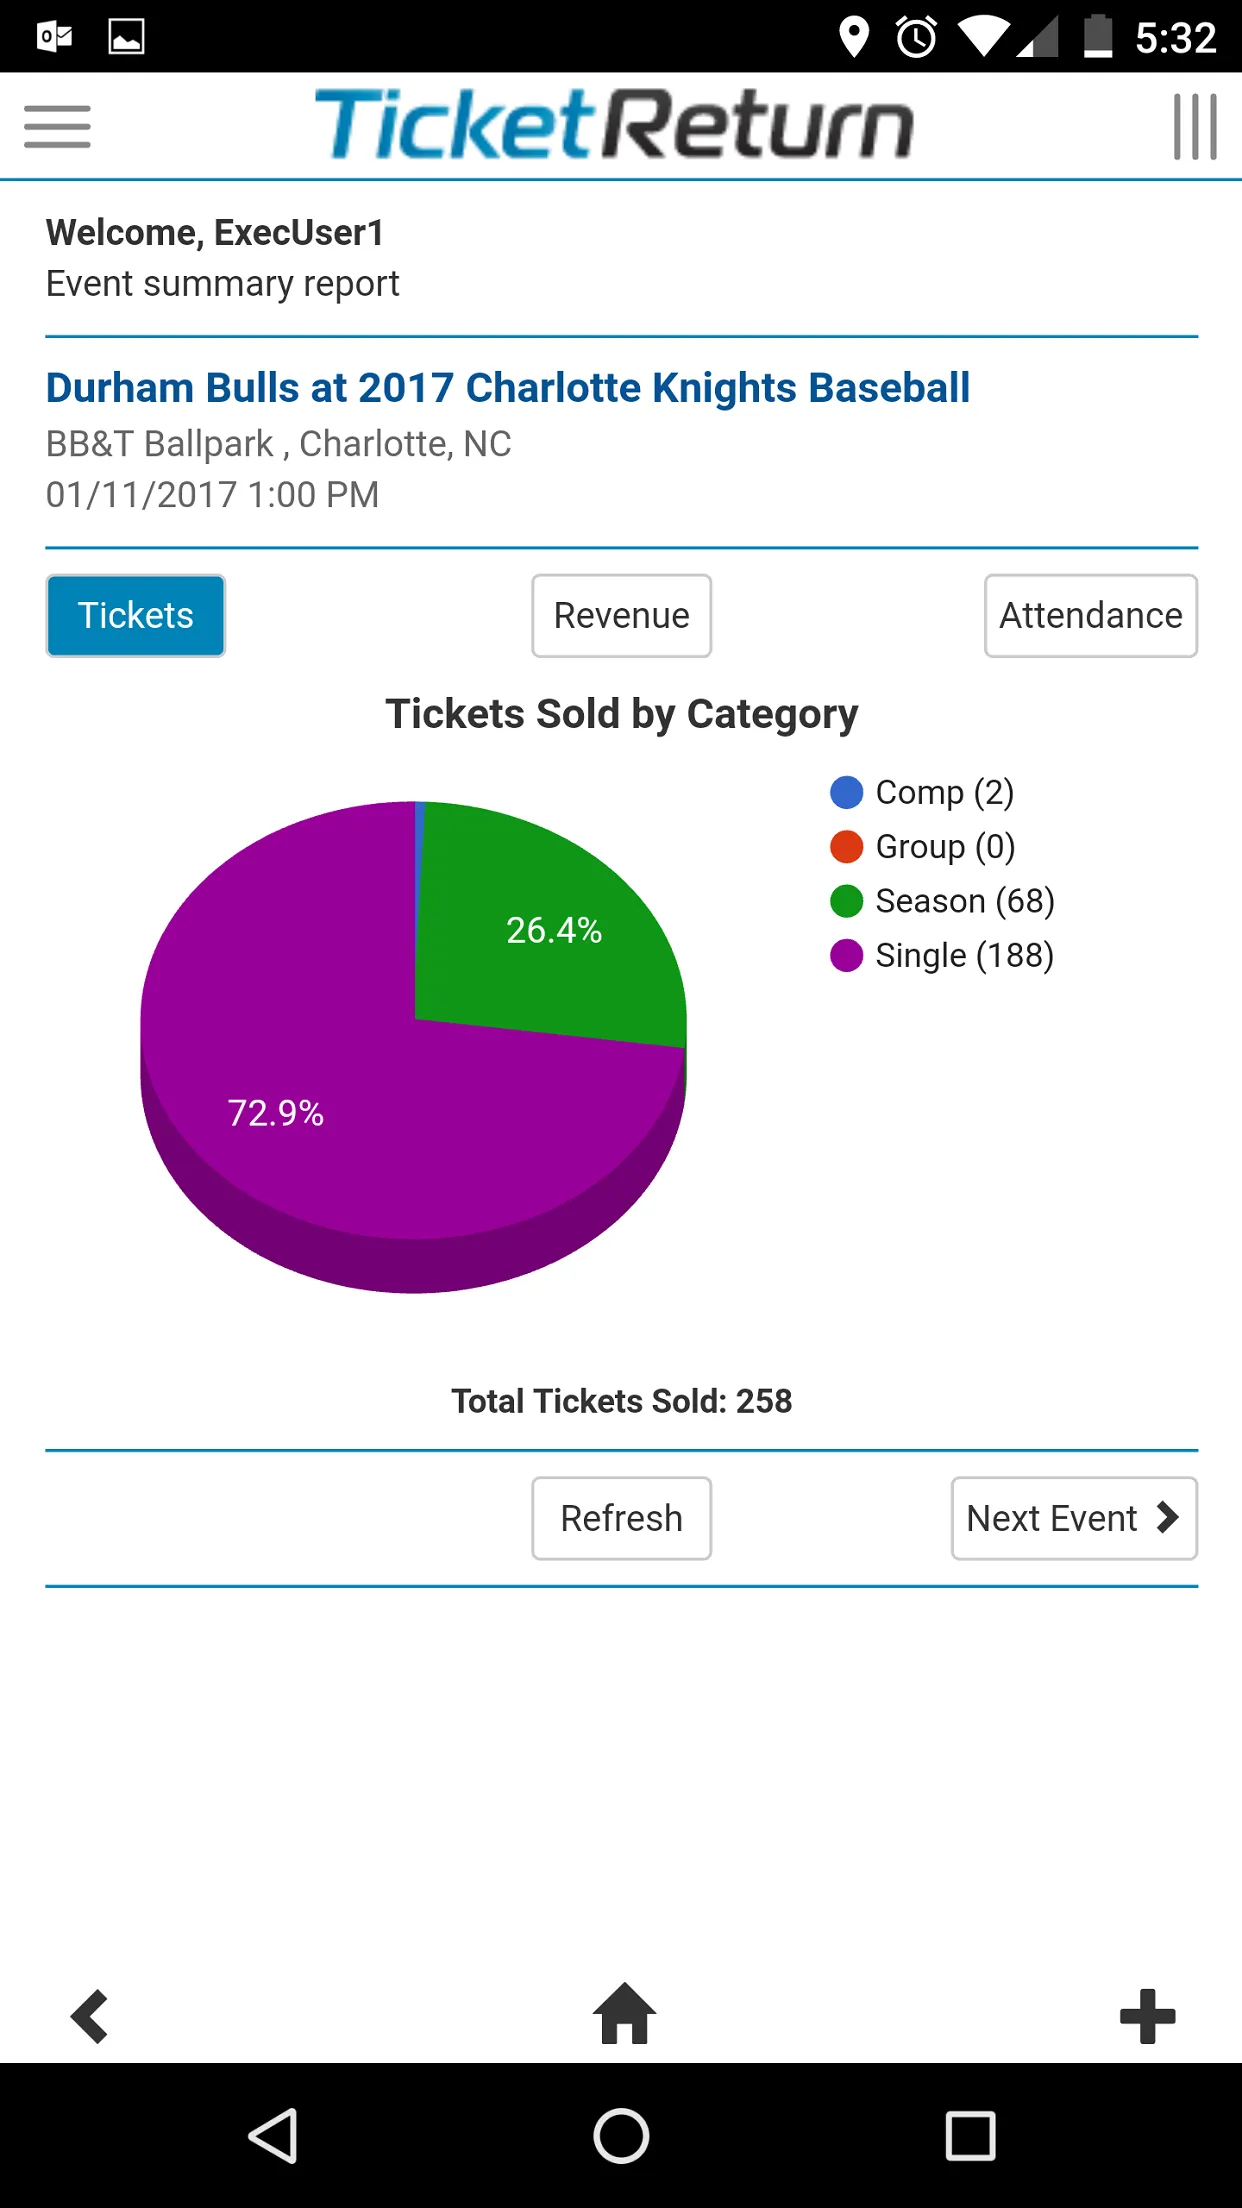Tap the plus icon in bottom bar

coord(1148,2016)
